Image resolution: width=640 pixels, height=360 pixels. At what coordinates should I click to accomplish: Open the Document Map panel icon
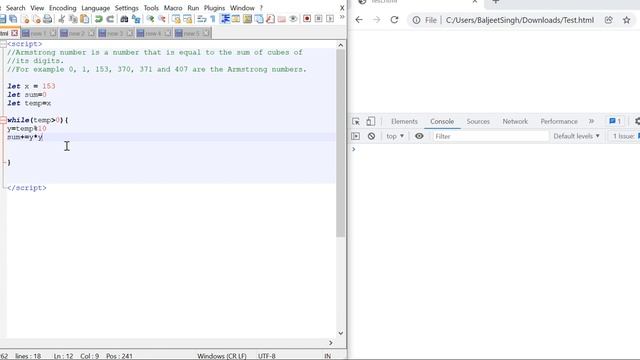click(x=247, y=19)
